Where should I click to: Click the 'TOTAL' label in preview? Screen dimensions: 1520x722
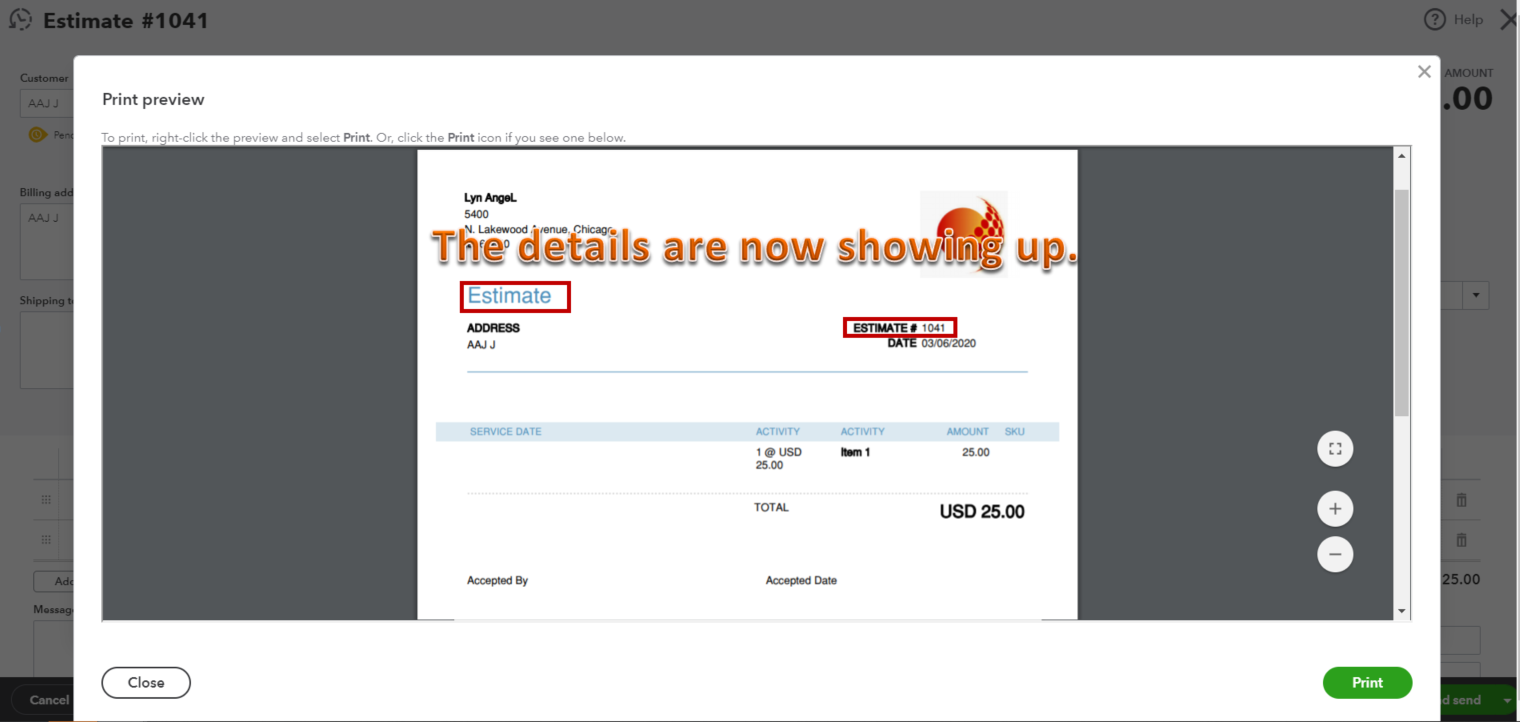pyautogui.click(x=771, y=507)
